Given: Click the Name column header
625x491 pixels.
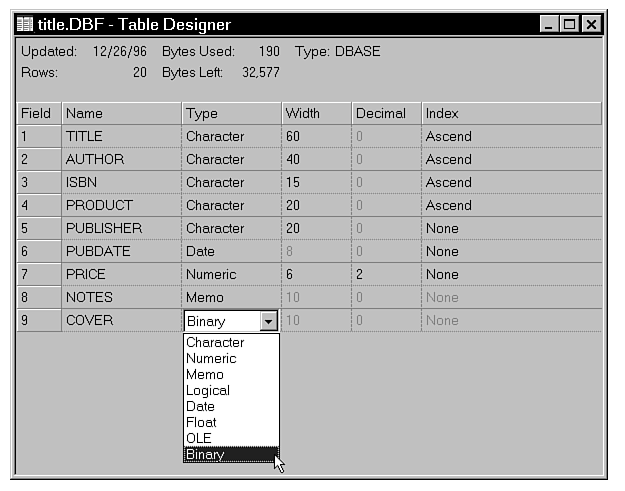Looking at the screenshot, I should (x=121, y=114).
